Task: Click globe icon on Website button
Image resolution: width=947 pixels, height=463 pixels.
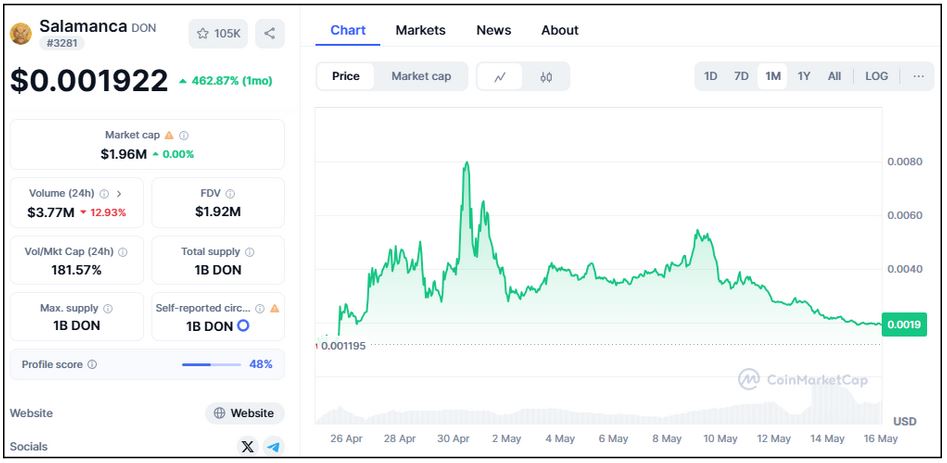Action: coord(219,414)
